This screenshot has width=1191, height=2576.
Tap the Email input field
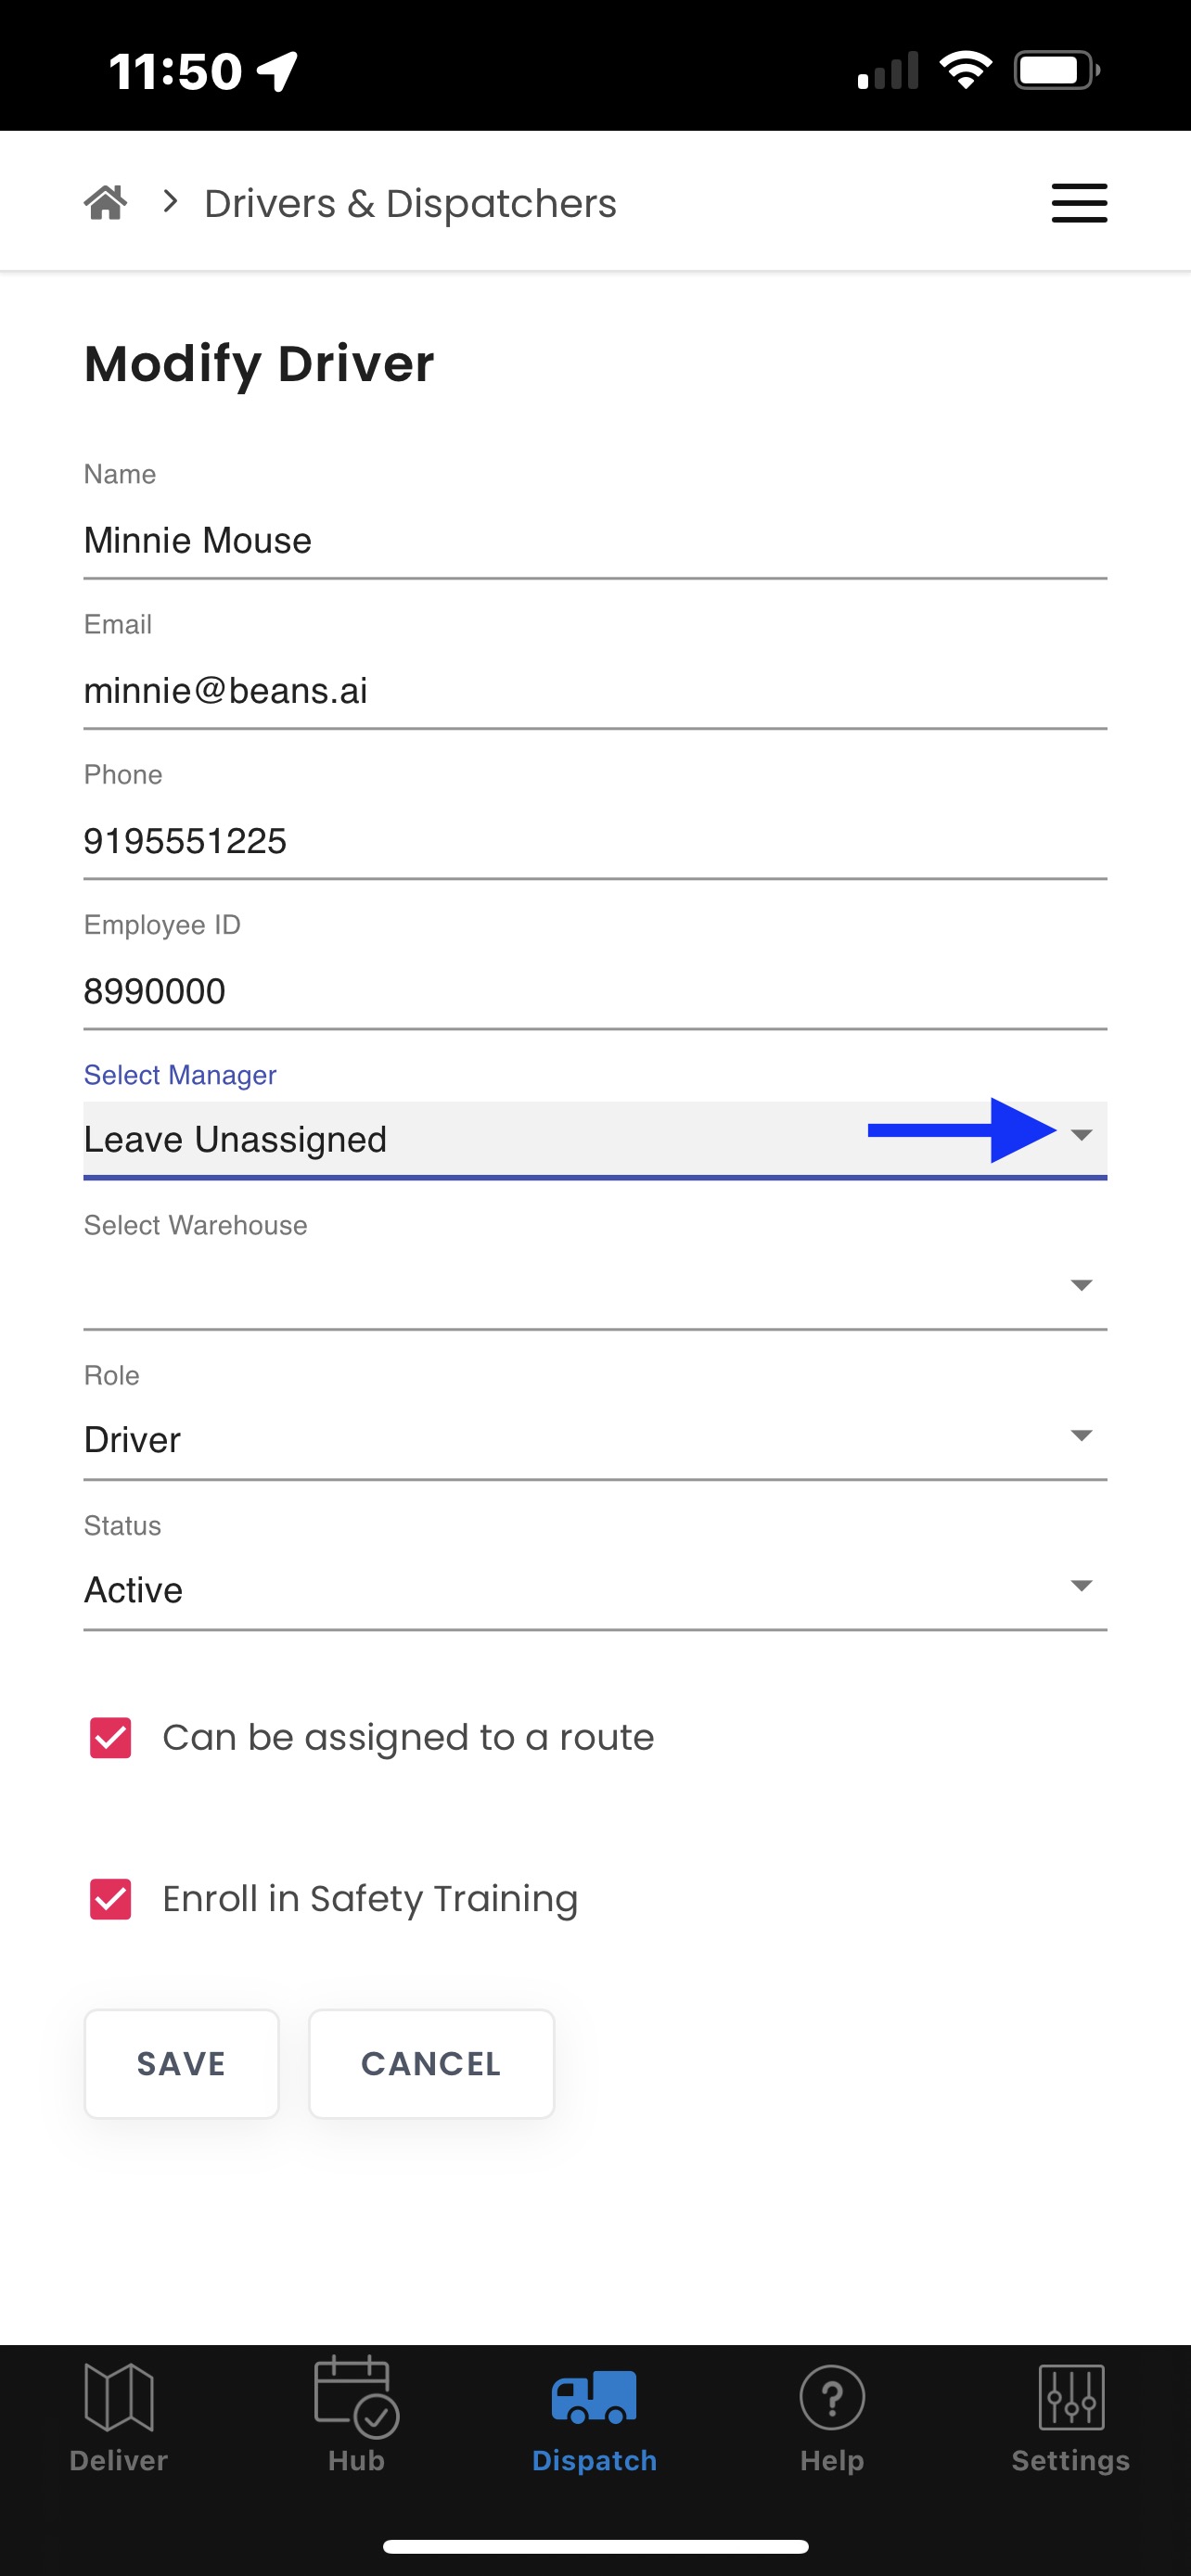click(594, 691)
